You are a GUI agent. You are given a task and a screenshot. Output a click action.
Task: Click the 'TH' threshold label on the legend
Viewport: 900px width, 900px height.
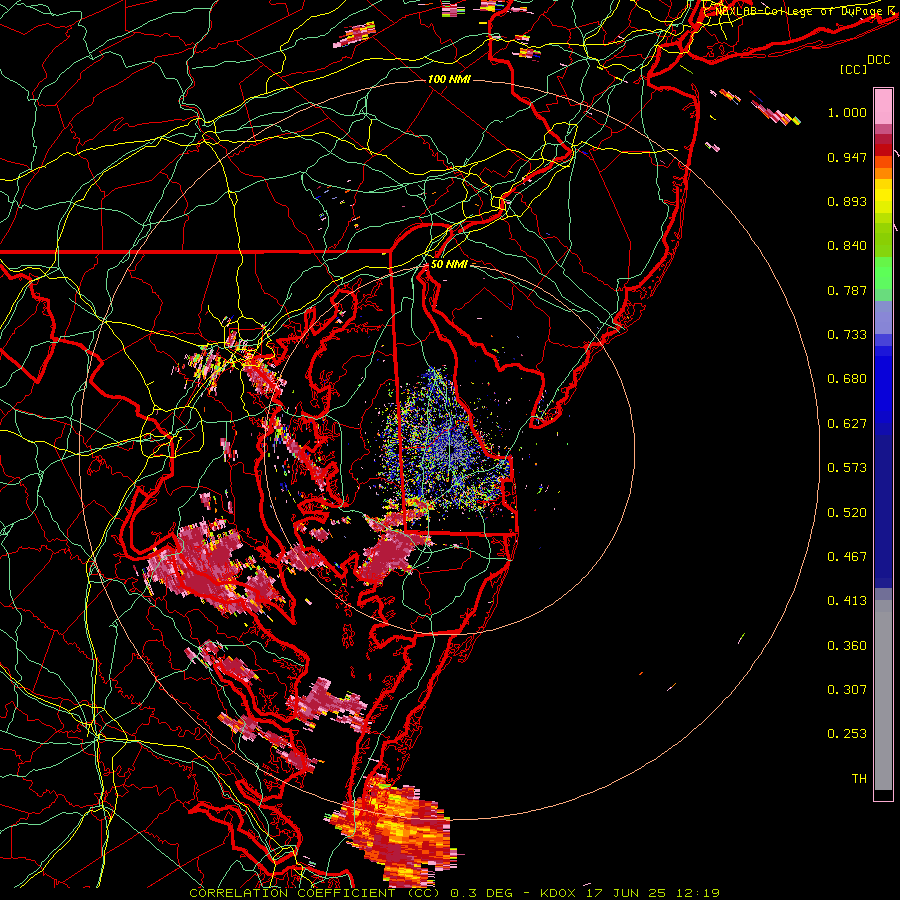[x=859, y=779]
